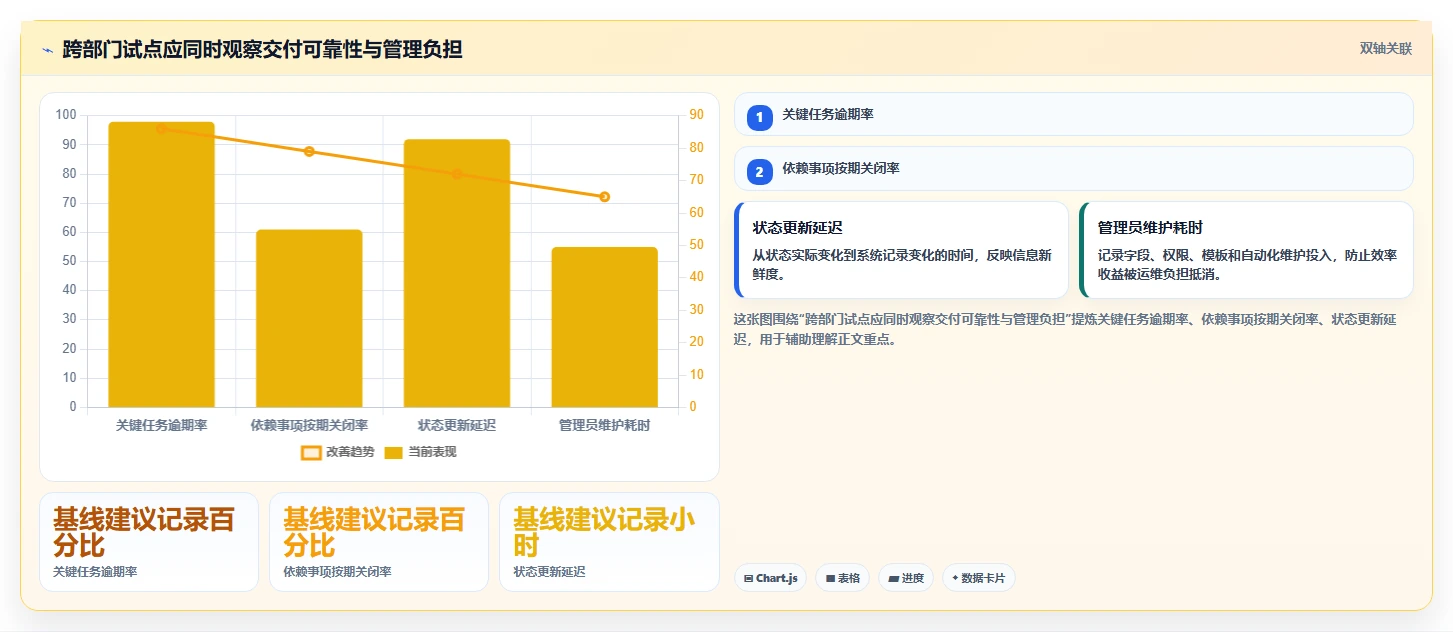Click the icon inside 进度 chip
The width and height of the screenshot is (1453, 632).
pos(893,578)
